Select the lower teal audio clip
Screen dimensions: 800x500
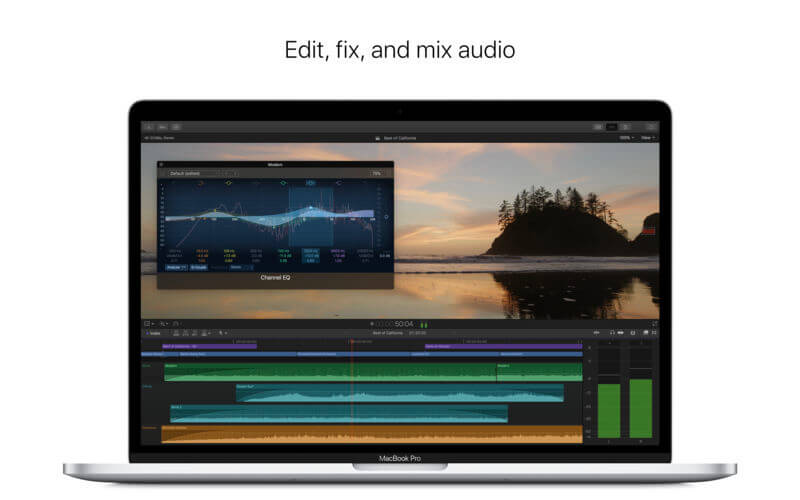339,414
